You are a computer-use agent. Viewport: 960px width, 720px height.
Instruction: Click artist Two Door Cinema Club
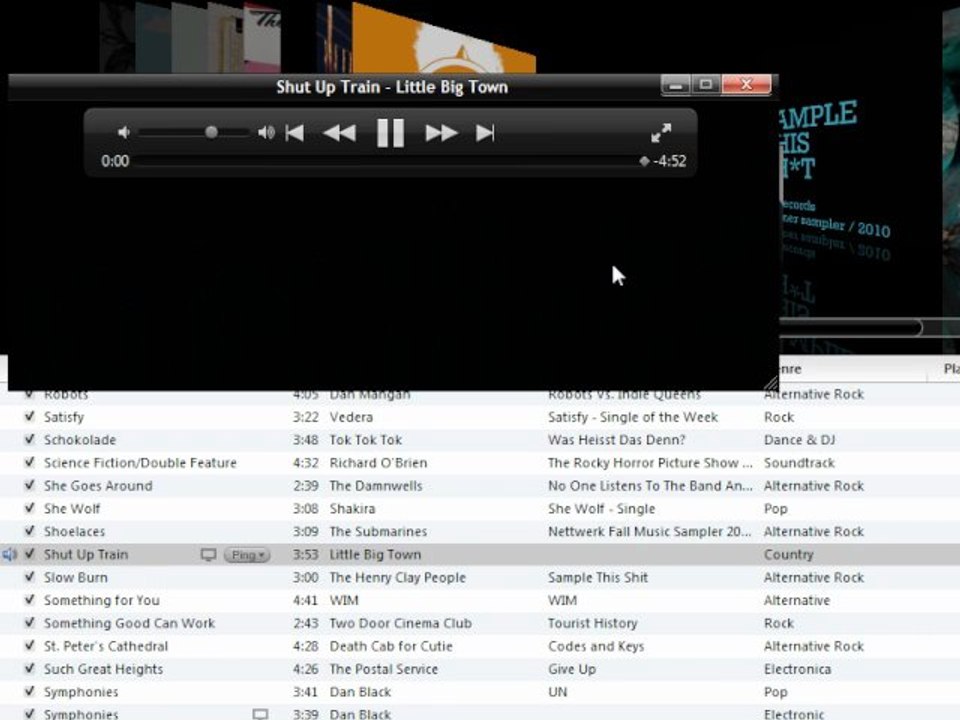(400, 623)
